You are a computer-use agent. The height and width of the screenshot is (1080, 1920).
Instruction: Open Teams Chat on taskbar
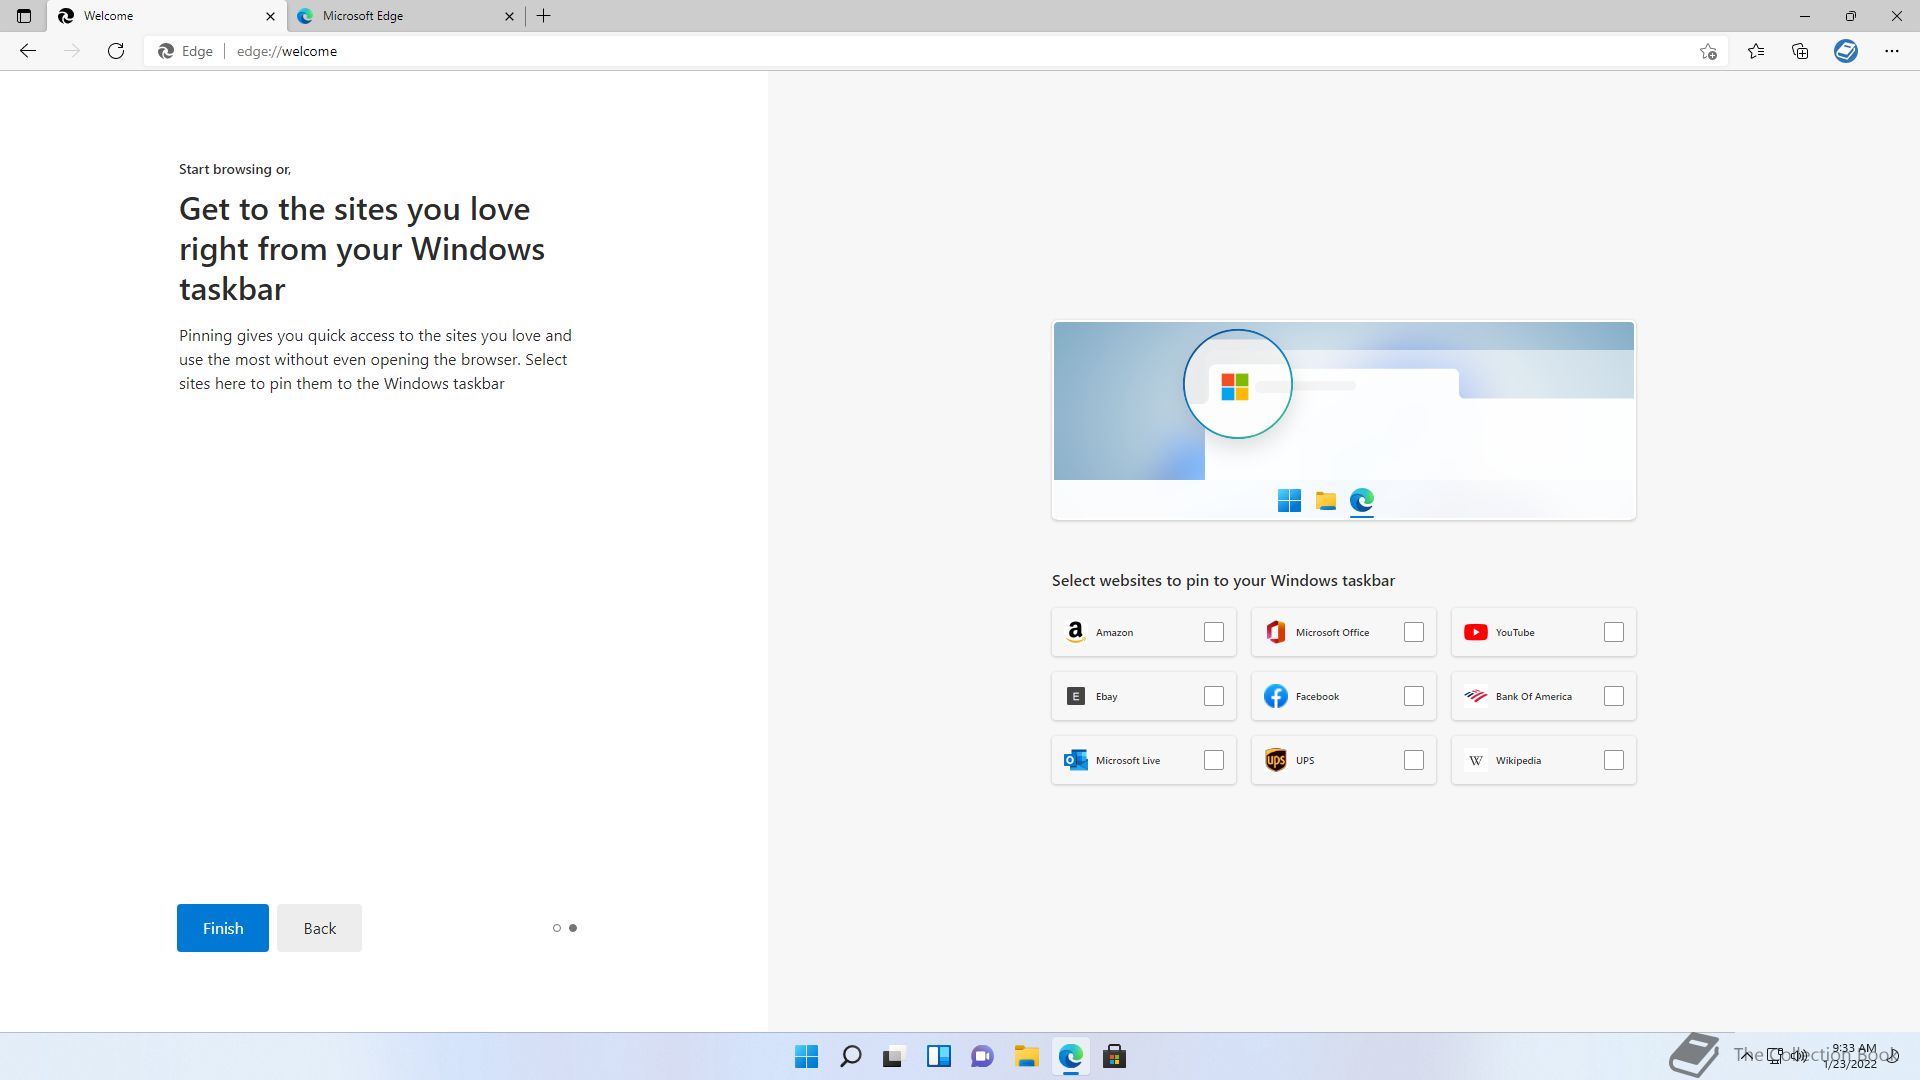pyautogui.click(x=983, y=1056)
